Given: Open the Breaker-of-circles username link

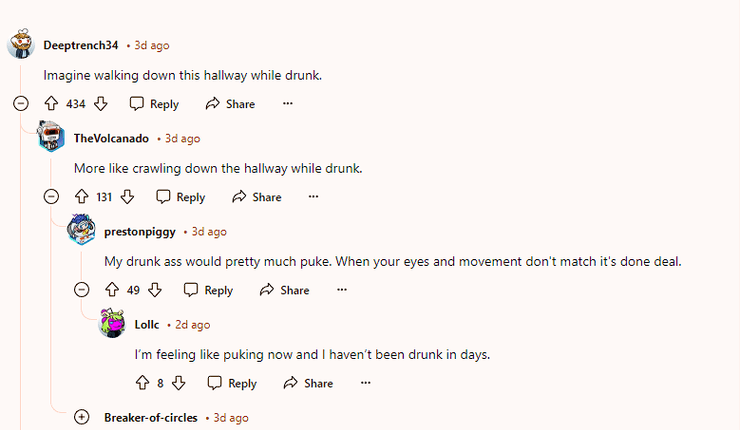Looking at the screenshot, I should [x=151, y=417].
